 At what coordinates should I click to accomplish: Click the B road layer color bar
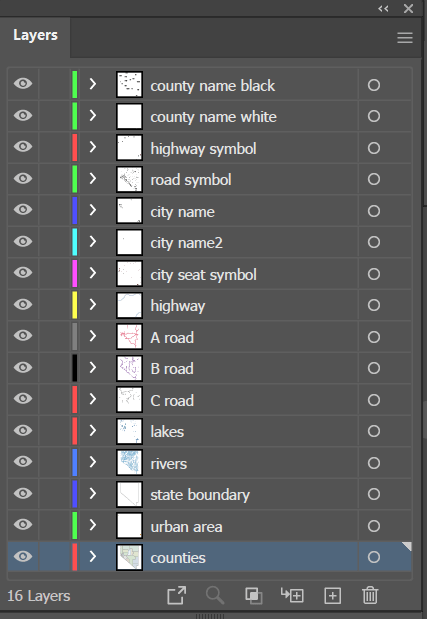(x=75, y=368)
